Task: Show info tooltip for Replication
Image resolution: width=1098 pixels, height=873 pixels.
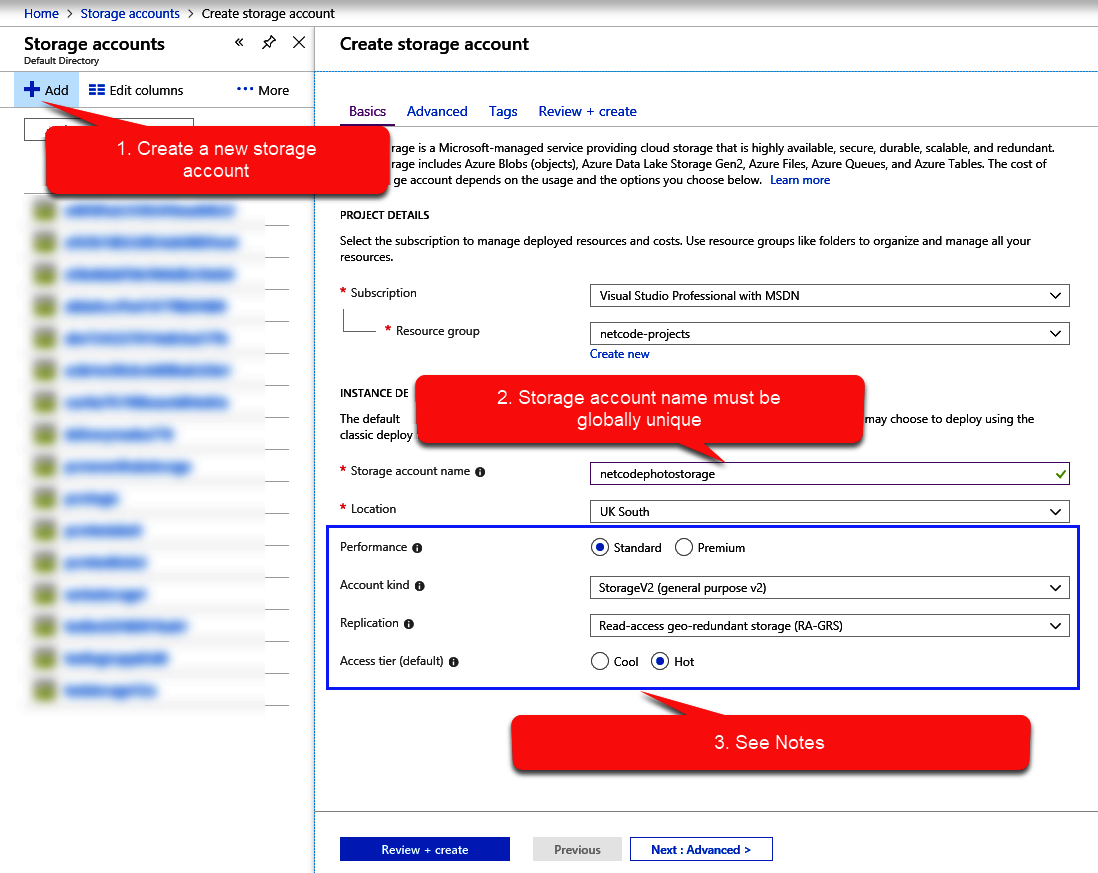Action: (x=409, y=624)
